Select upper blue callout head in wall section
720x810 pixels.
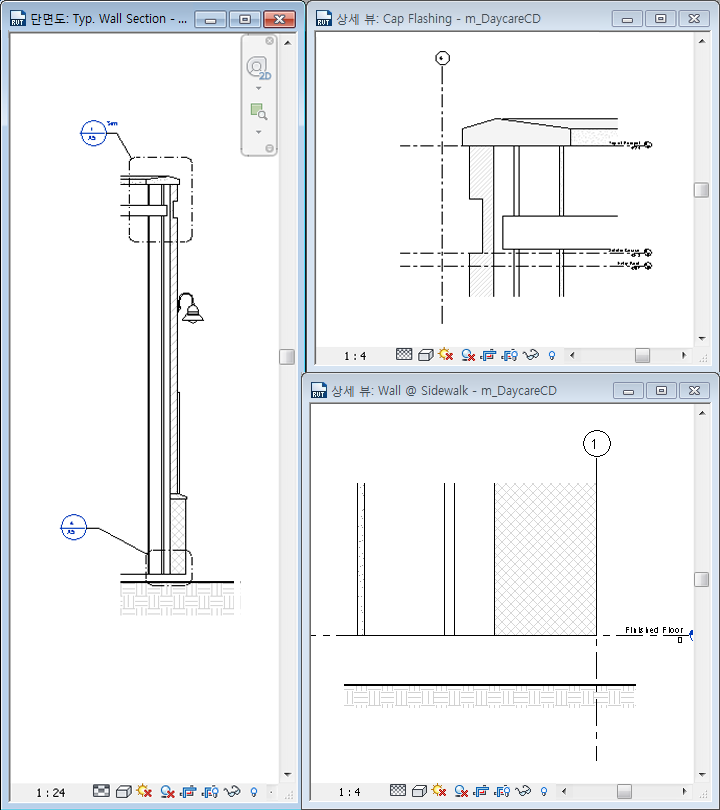(x=93, y=133)
